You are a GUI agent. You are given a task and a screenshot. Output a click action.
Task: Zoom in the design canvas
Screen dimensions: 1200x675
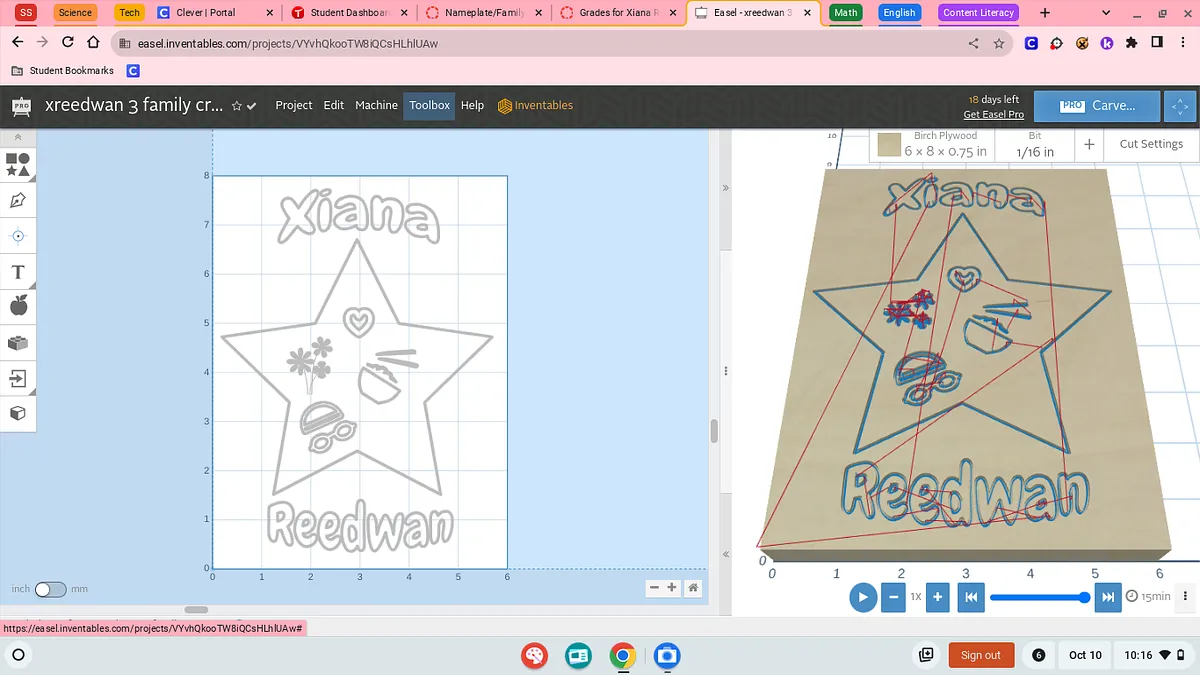[672, 588]
